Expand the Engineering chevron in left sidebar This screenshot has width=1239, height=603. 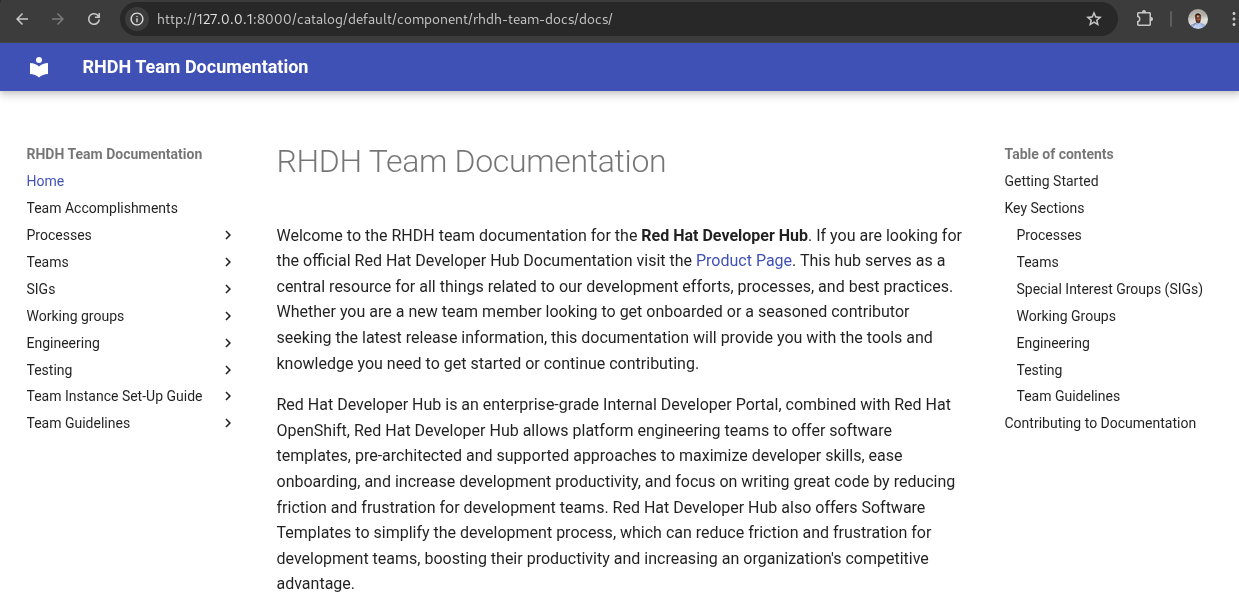click(x=228, y=343)
